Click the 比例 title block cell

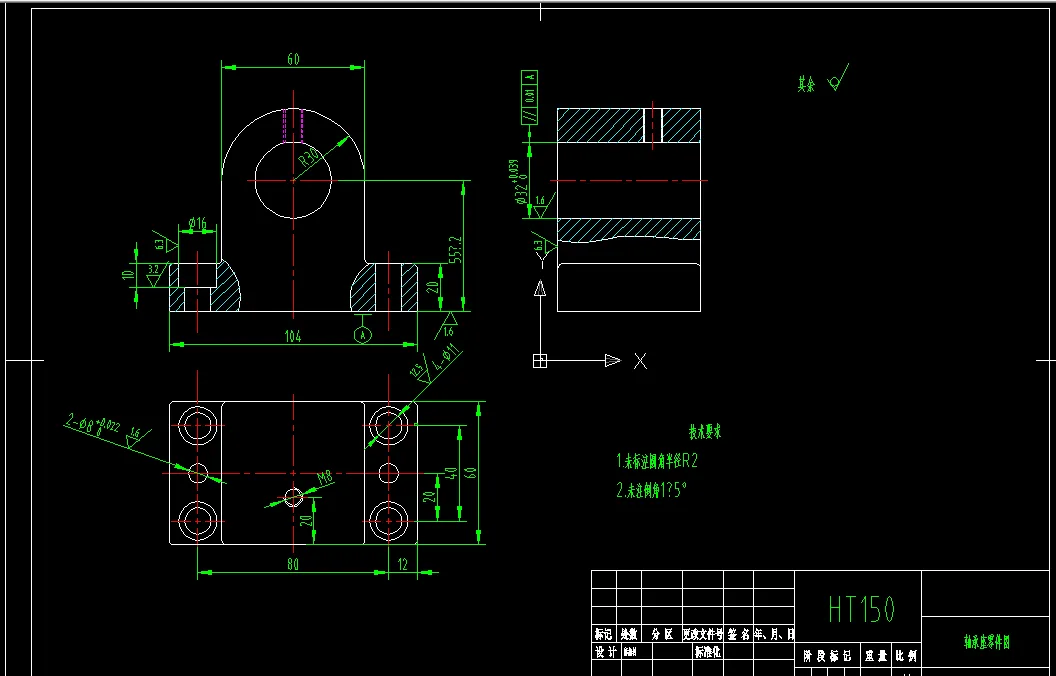tap(906, 656)
